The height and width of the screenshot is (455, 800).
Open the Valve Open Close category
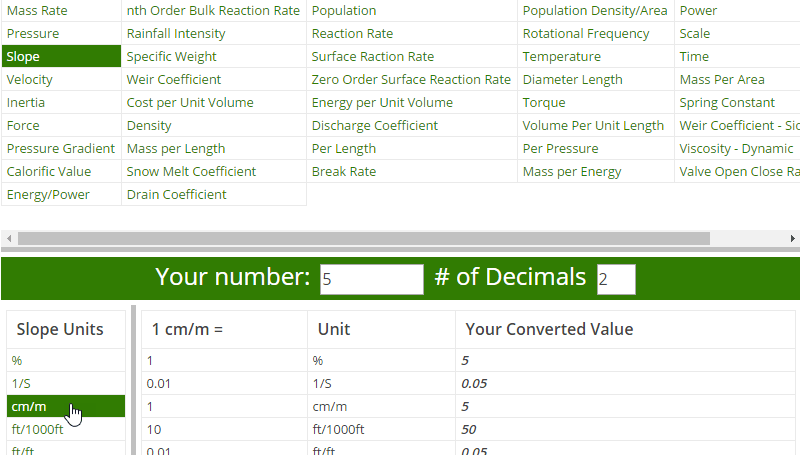tap(739, 171)
